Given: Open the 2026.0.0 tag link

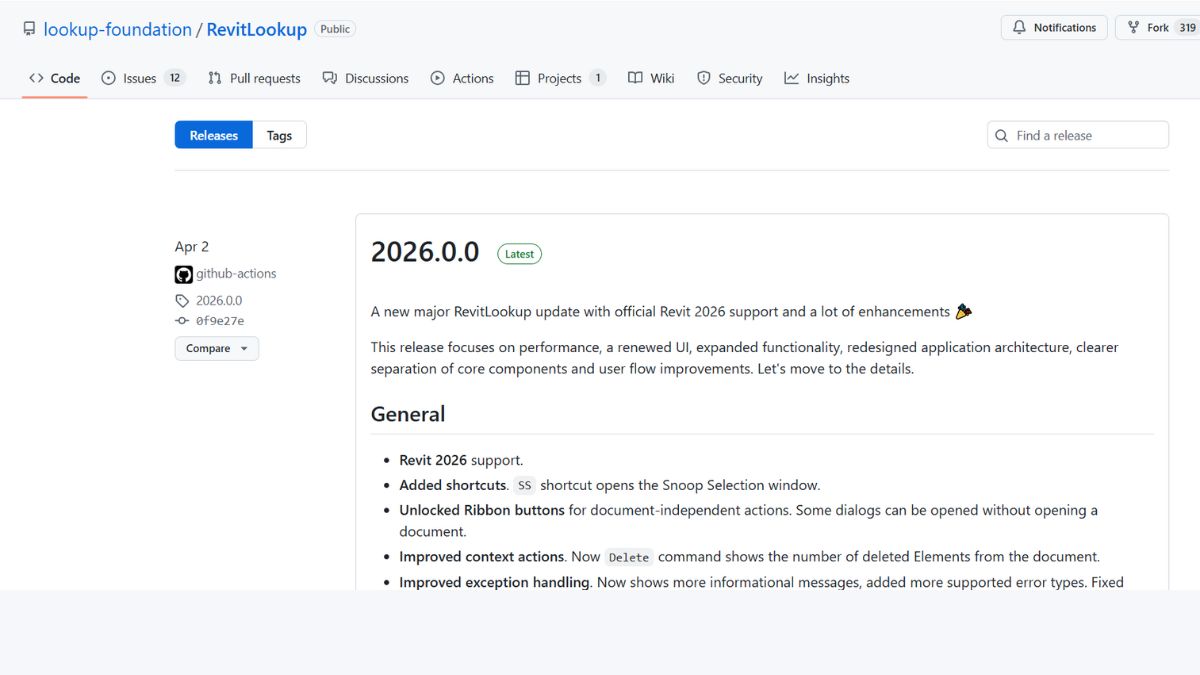Looking at the screenshot, I should tap(219, 300).
